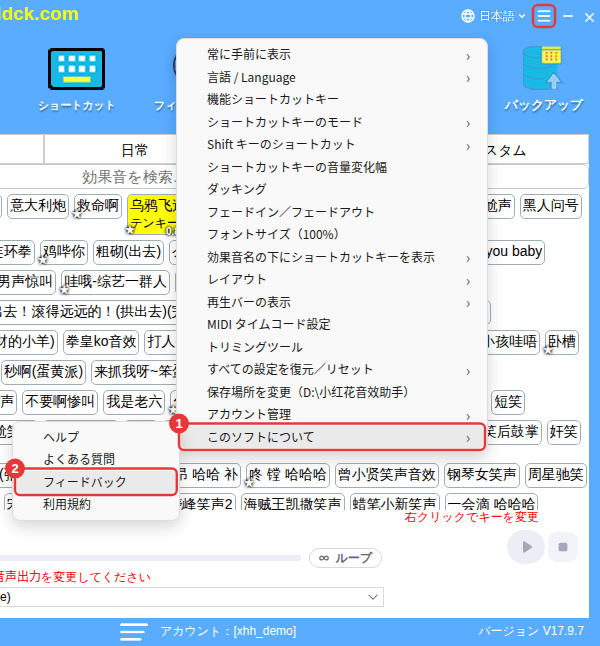
Task: Play the 小孩哇唔 sound effect
Action: pyautogui.click(x=513, y=342)
